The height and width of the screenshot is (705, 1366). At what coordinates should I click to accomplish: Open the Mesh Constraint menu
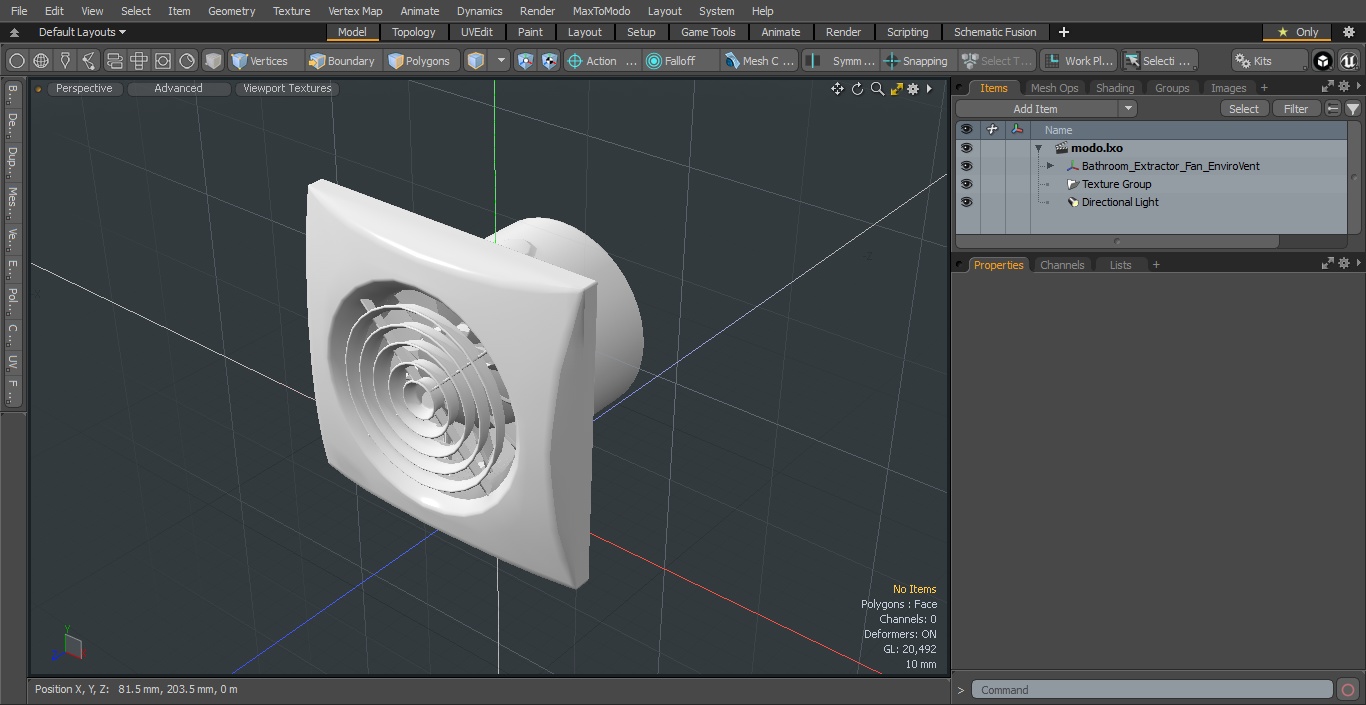pyautogui.click(x=760, y=61)
